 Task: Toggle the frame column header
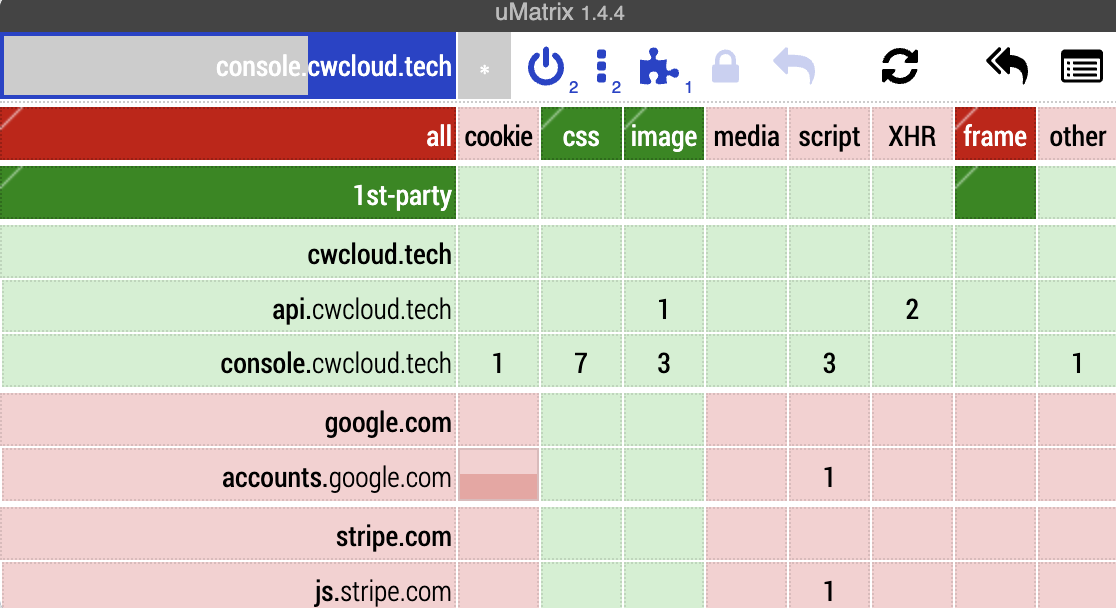click(995, 134)
